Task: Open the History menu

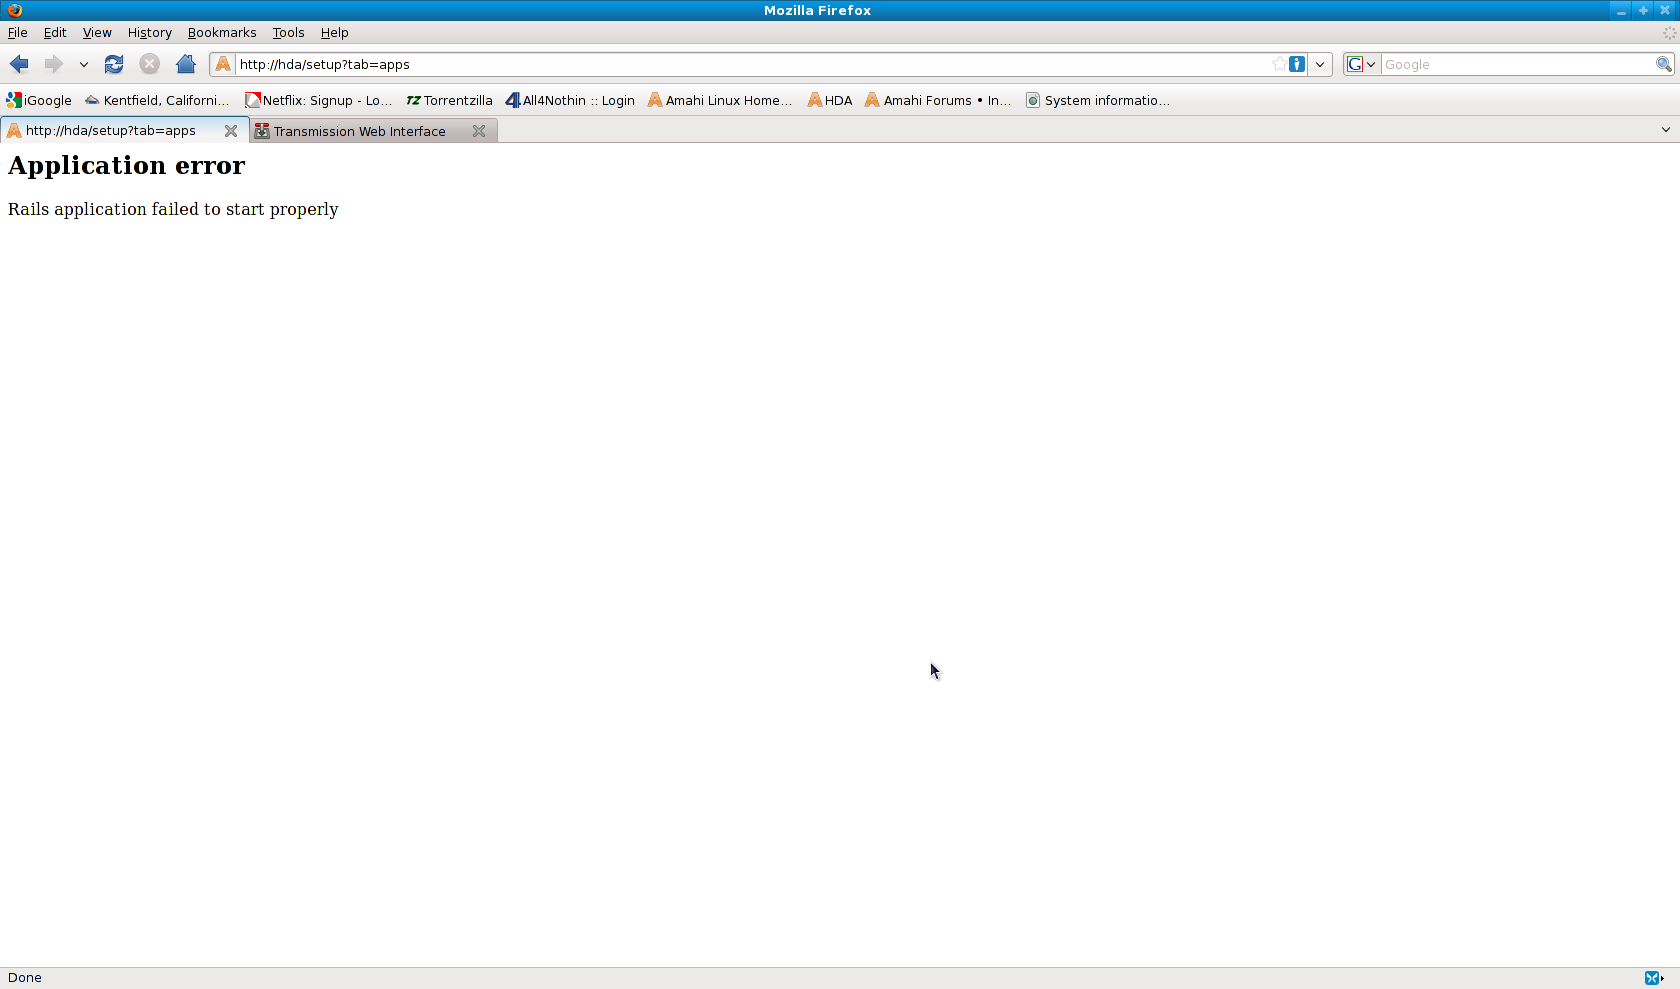Action: pyautogui.click(x=150, y=32)
